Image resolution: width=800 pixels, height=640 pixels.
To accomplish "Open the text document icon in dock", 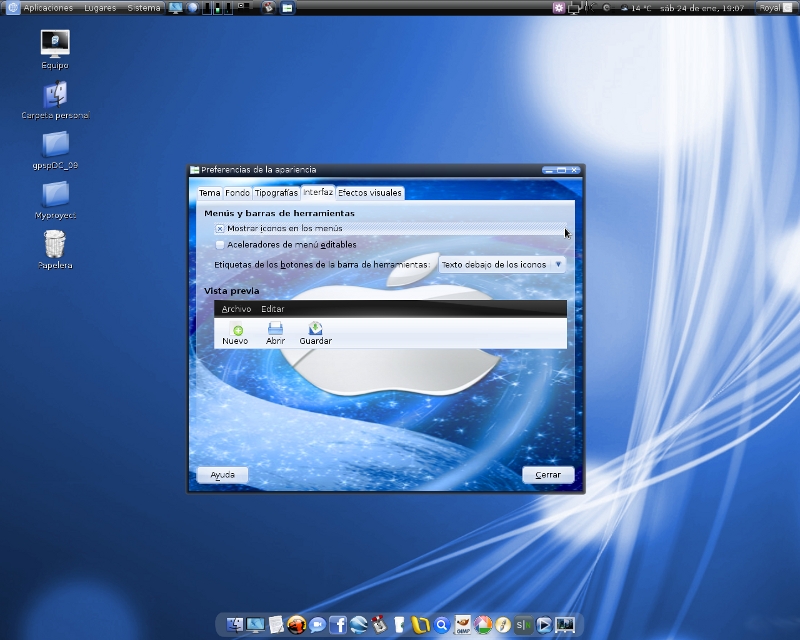I will 276,625.
